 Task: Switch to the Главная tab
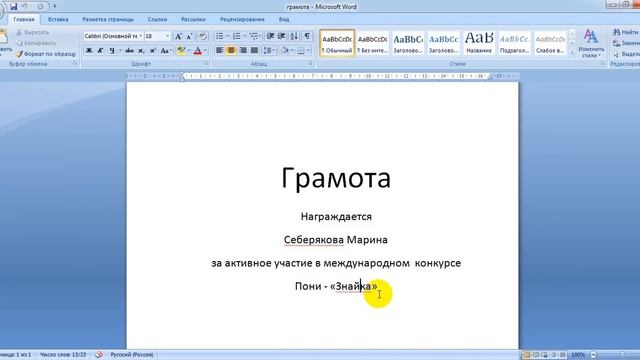coord(24,20)
